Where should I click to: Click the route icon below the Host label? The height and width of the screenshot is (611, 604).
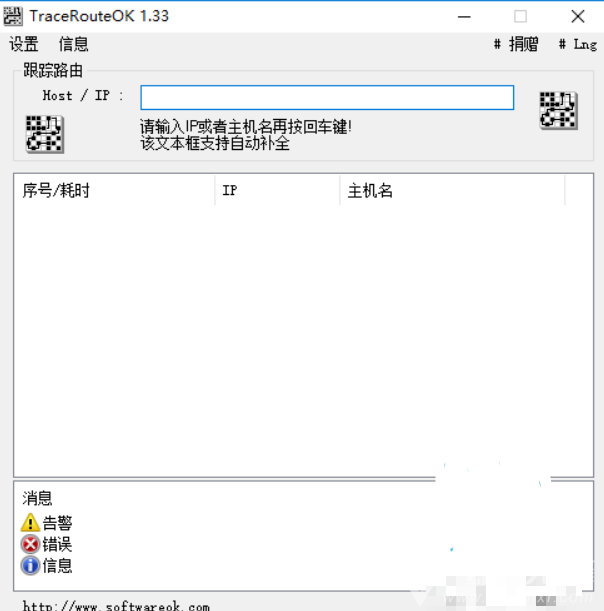coord(45,134)
